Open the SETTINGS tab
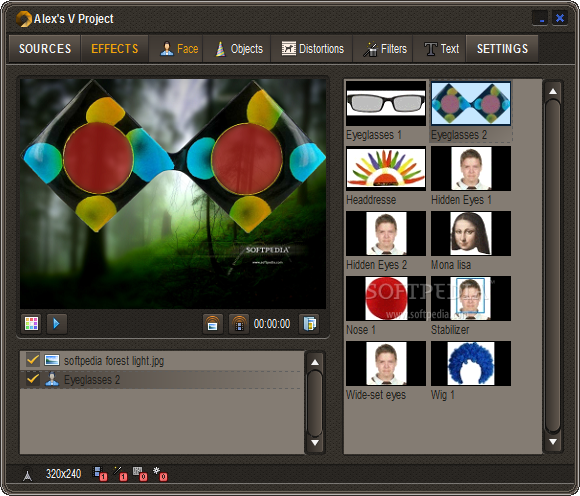 502,48
